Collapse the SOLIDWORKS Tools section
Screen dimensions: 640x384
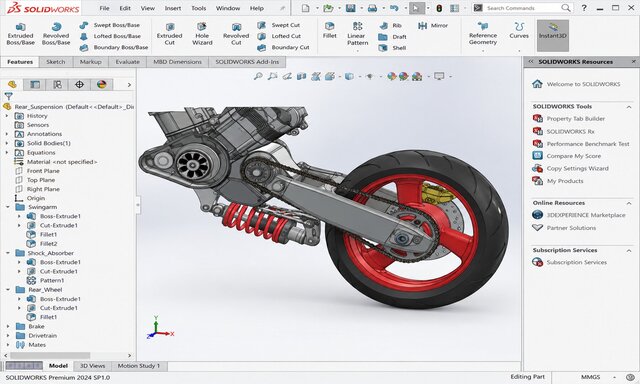coord(629,107)
